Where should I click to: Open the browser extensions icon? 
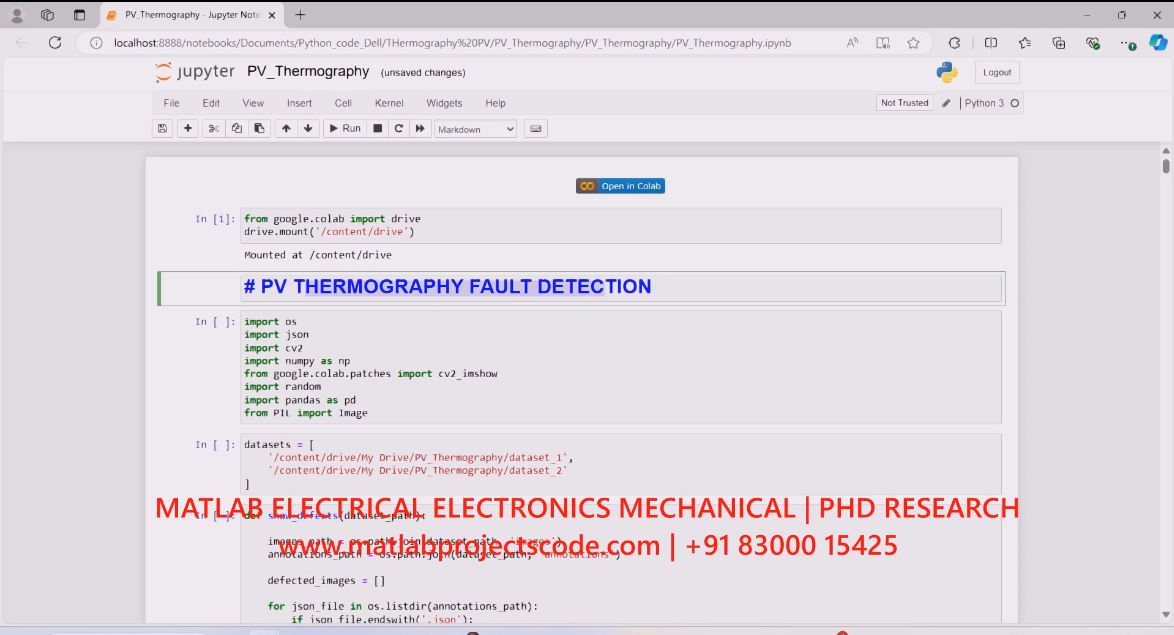(x=955, y=43)
